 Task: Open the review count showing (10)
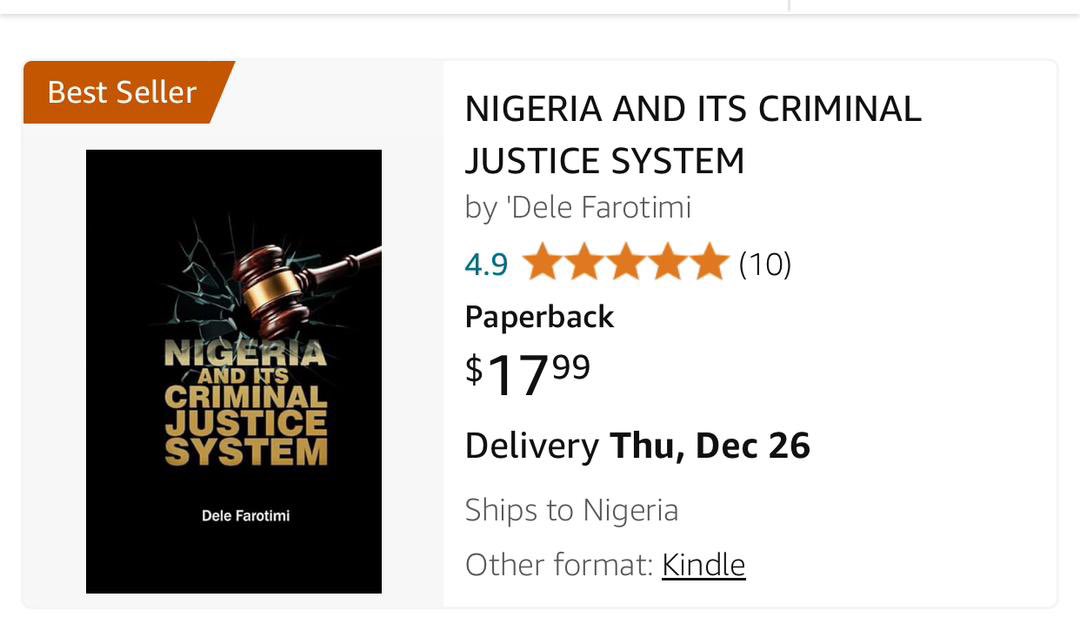pos(765,264)
